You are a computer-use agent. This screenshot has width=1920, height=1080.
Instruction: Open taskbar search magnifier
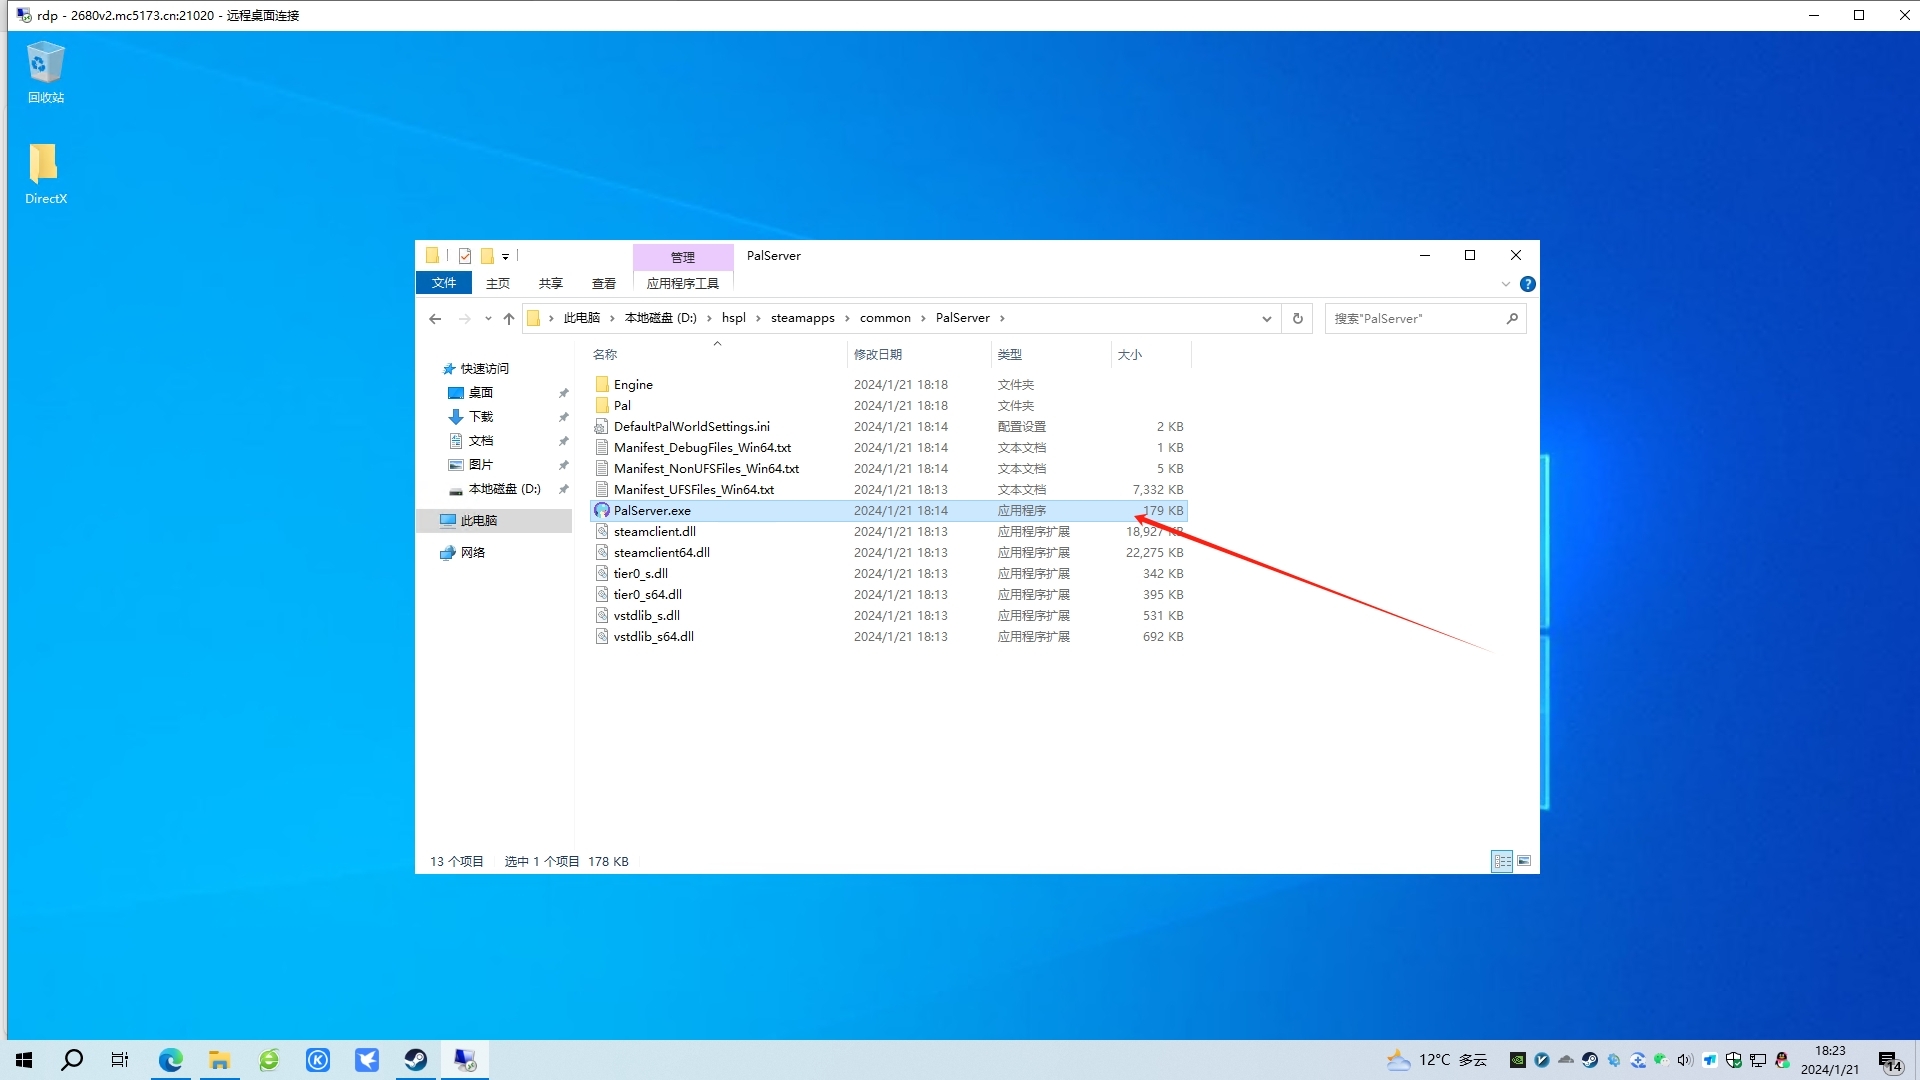tap(72, 1060)
